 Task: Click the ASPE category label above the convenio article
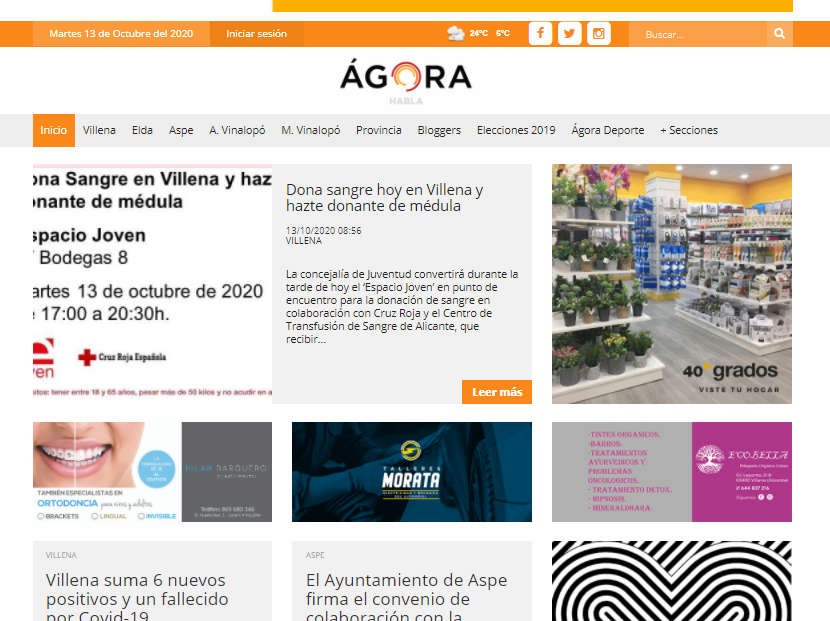[315, 555]
